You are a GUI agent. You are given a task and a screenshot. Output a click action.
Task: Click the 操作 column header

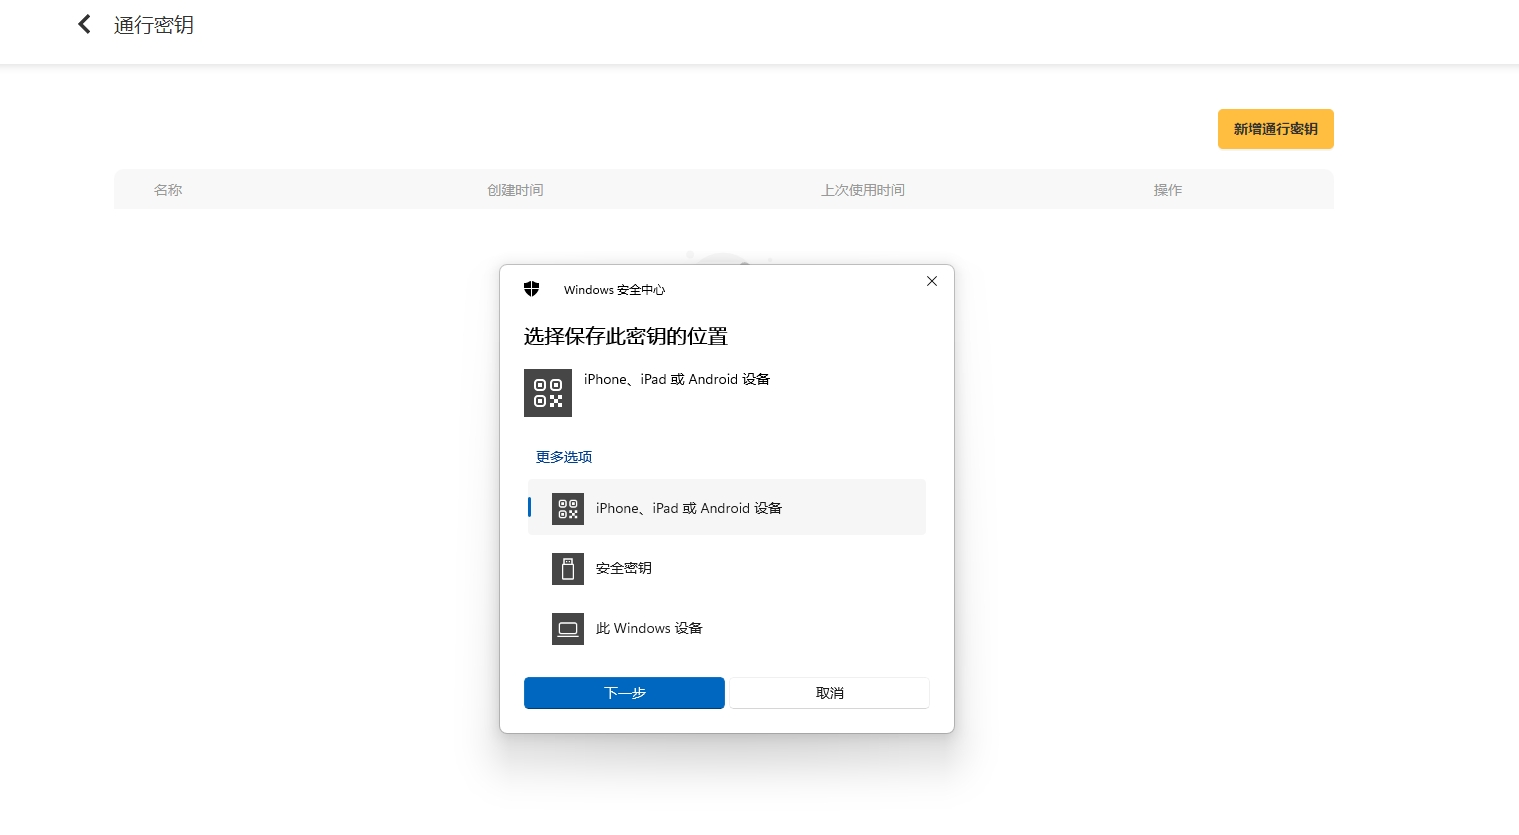[1168, 190]
